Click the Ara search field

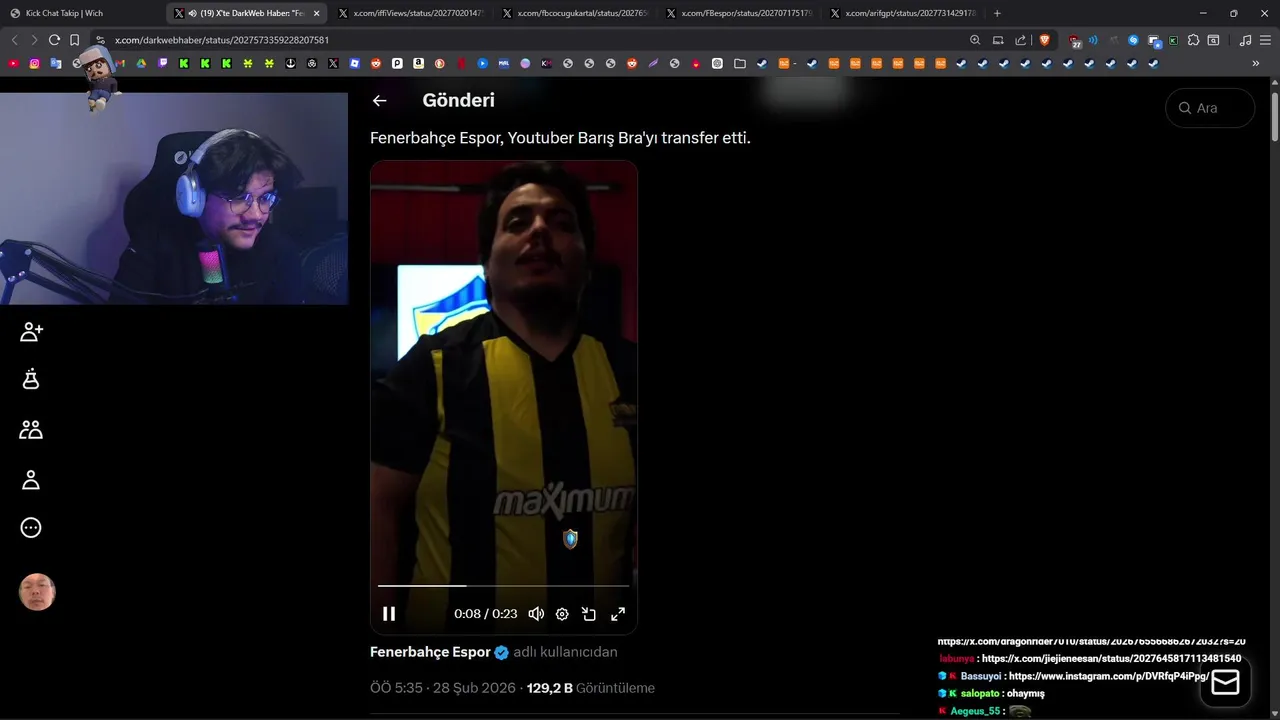coord(1210,108)
